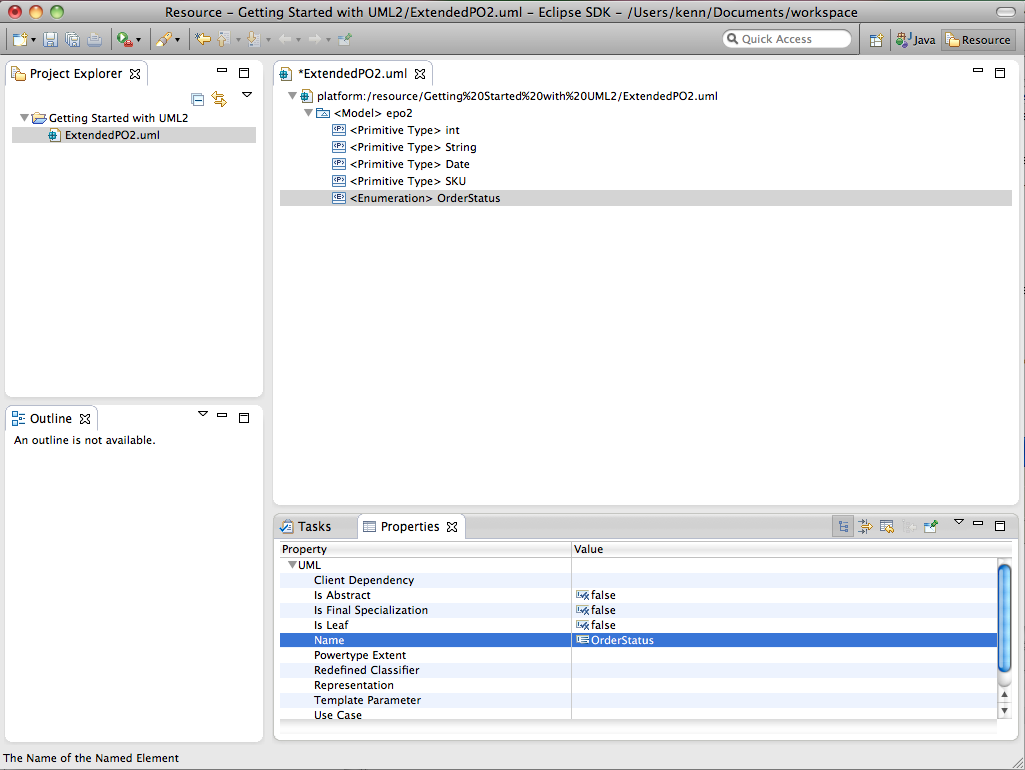Click the Run External Tools icon

tap(124, 40)
